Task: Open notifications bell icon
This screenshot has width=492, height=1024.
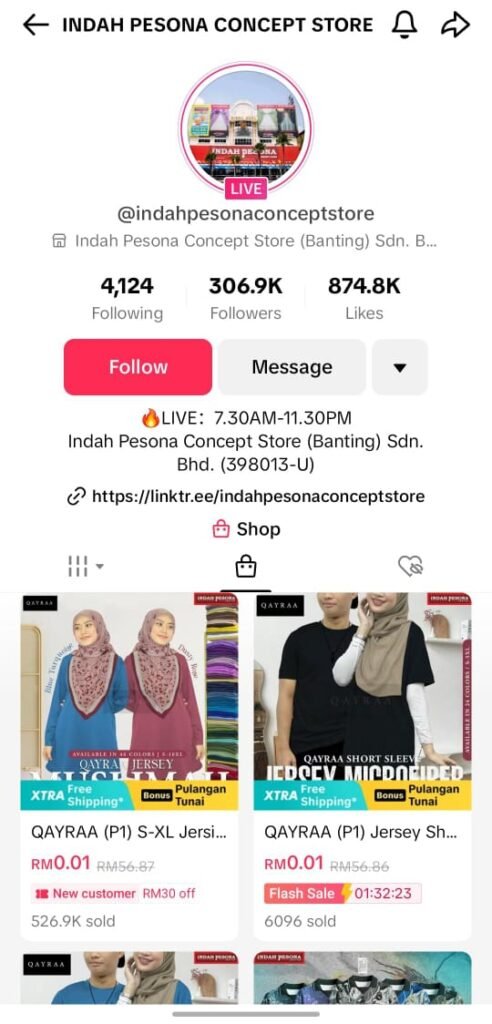Action: tap(404, 25)
